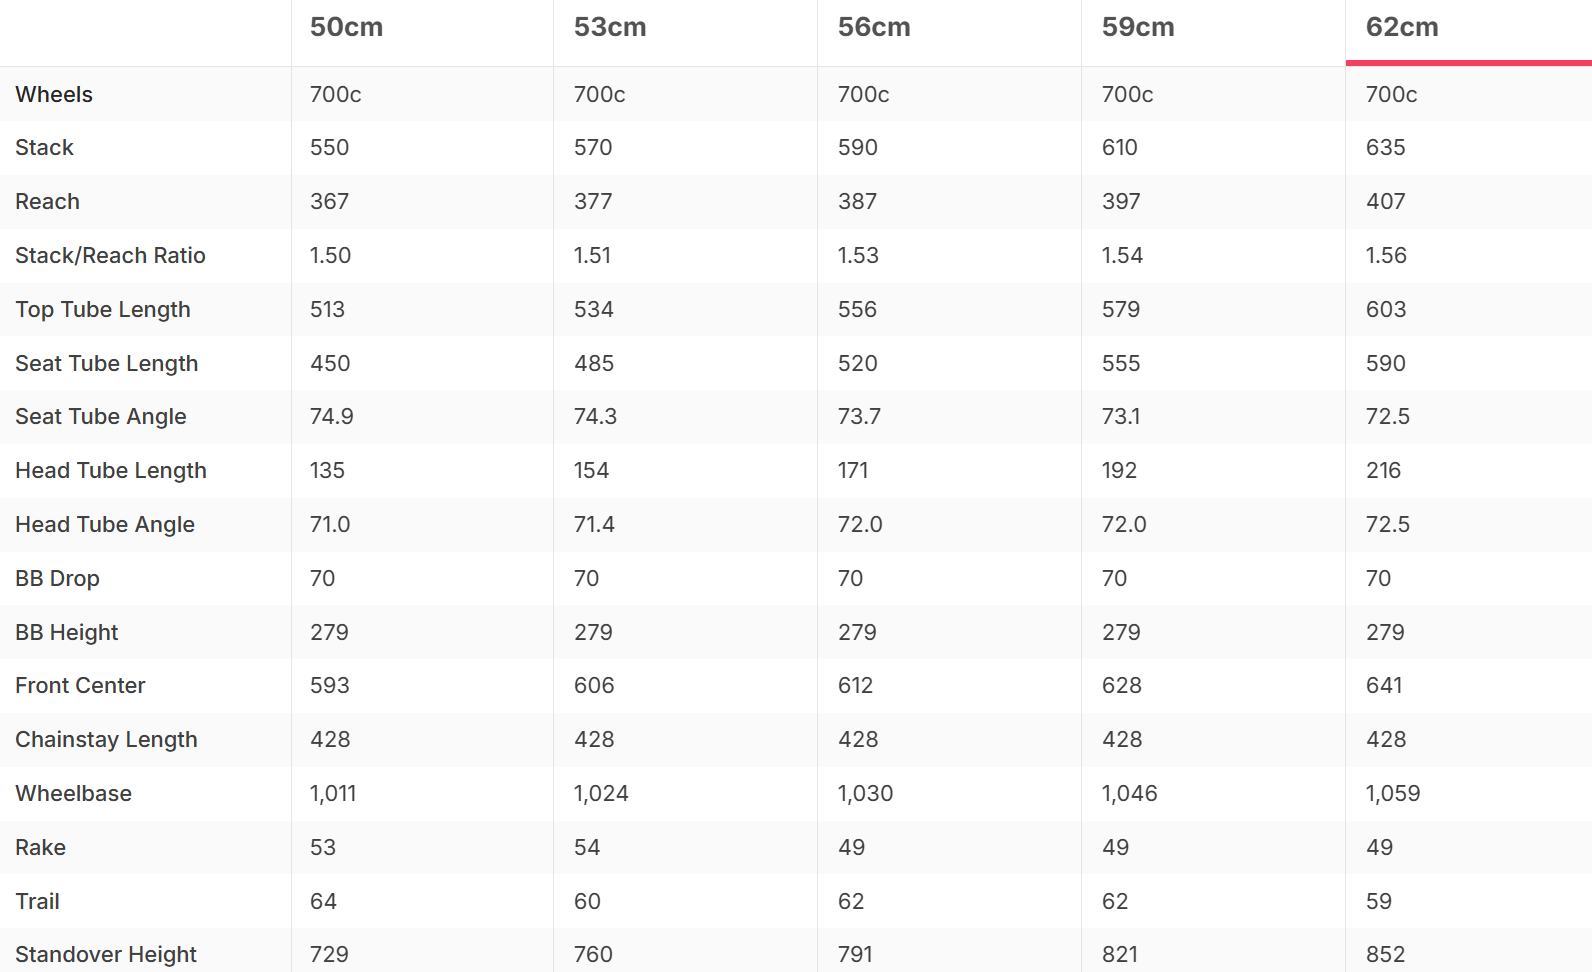Click the Head Tube Length value 192
The height and width of the screenshot is (972, 1592).
point(1119,470)
